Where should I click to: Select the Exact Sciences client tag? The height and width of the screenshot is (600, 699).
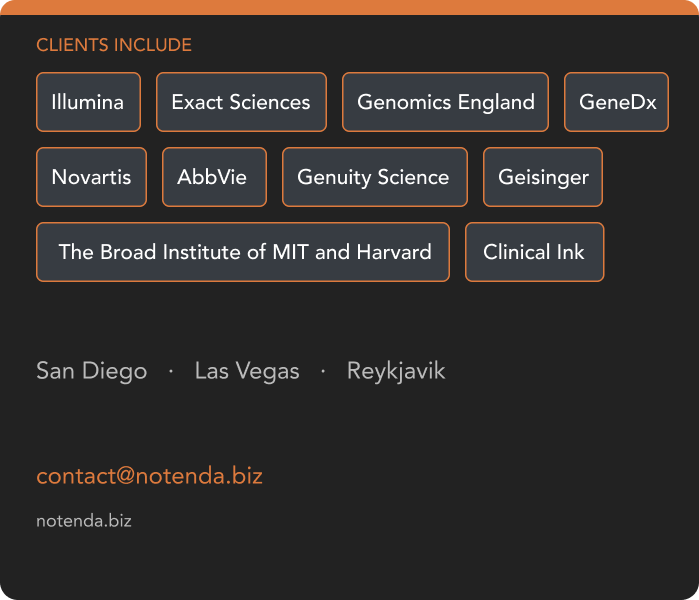tap(241, 102)
